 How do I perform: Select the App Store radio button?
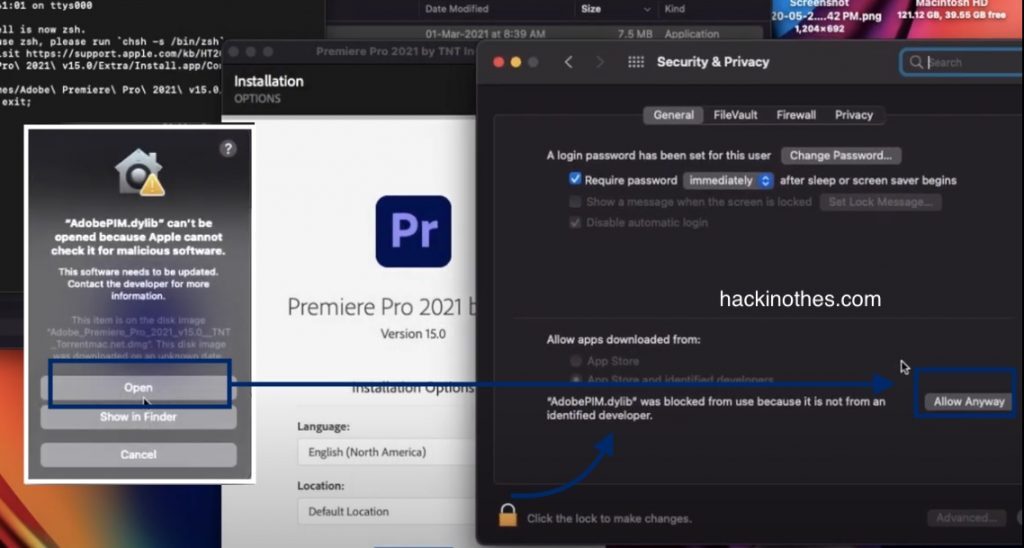[x=575, y=361]
